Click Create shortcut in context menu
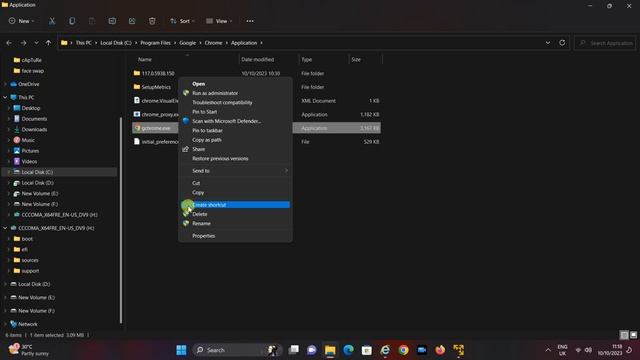 click(235, 204)
